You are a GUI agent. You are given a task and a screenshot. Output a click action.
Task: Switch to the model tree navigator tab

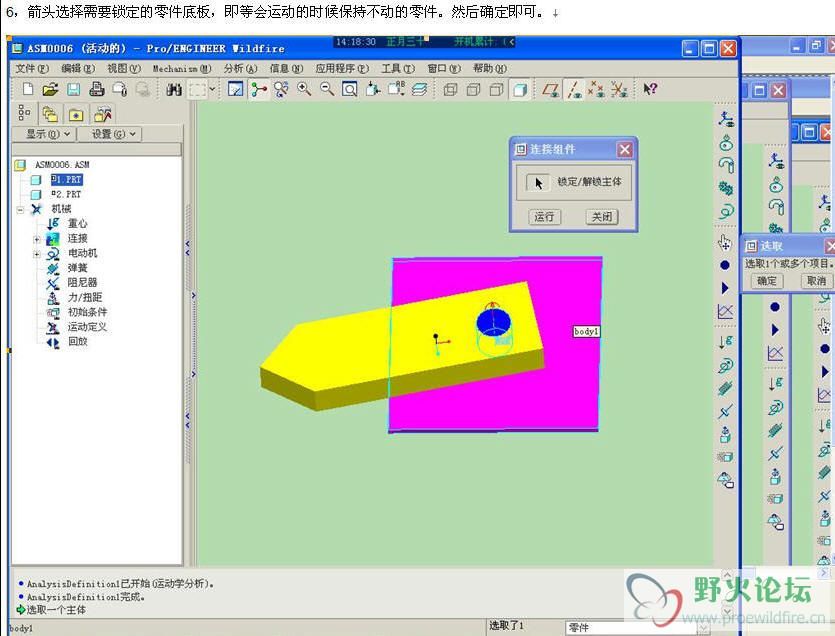tap(25, 113)
